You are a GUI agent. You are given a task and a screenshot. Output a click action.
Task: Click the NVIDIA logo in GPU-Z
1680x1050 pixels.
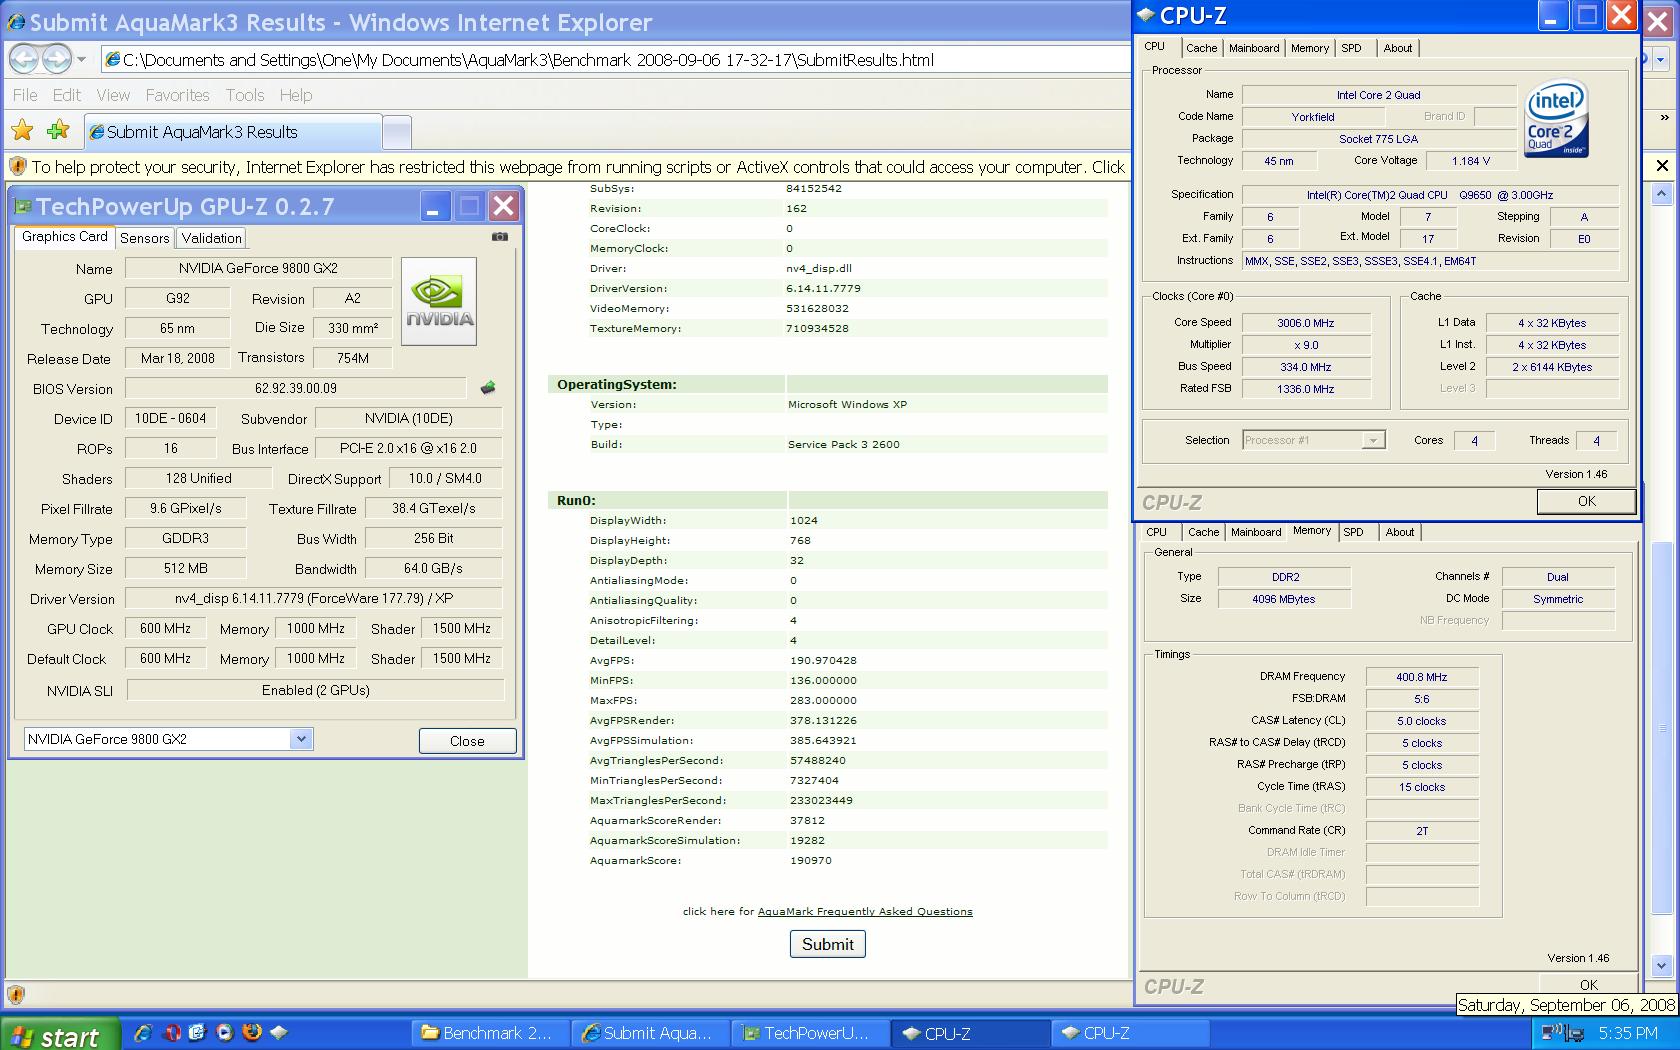coord(439,301)
